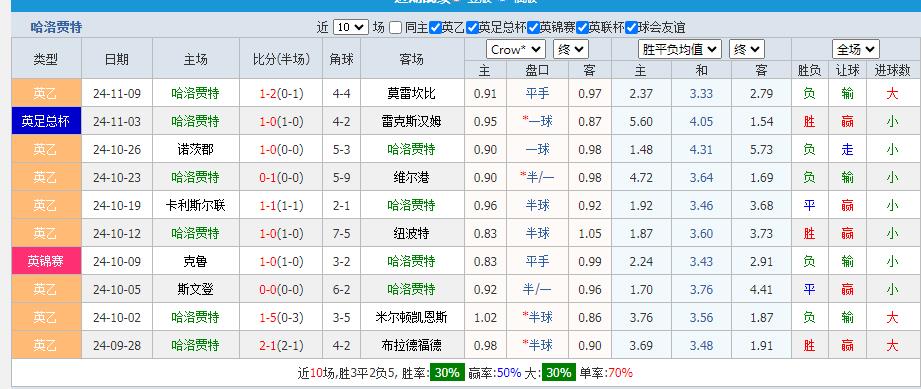Click the 角球 column header
Image resolution: width=921 pixels, height=389 pixels.
[342, 59]
